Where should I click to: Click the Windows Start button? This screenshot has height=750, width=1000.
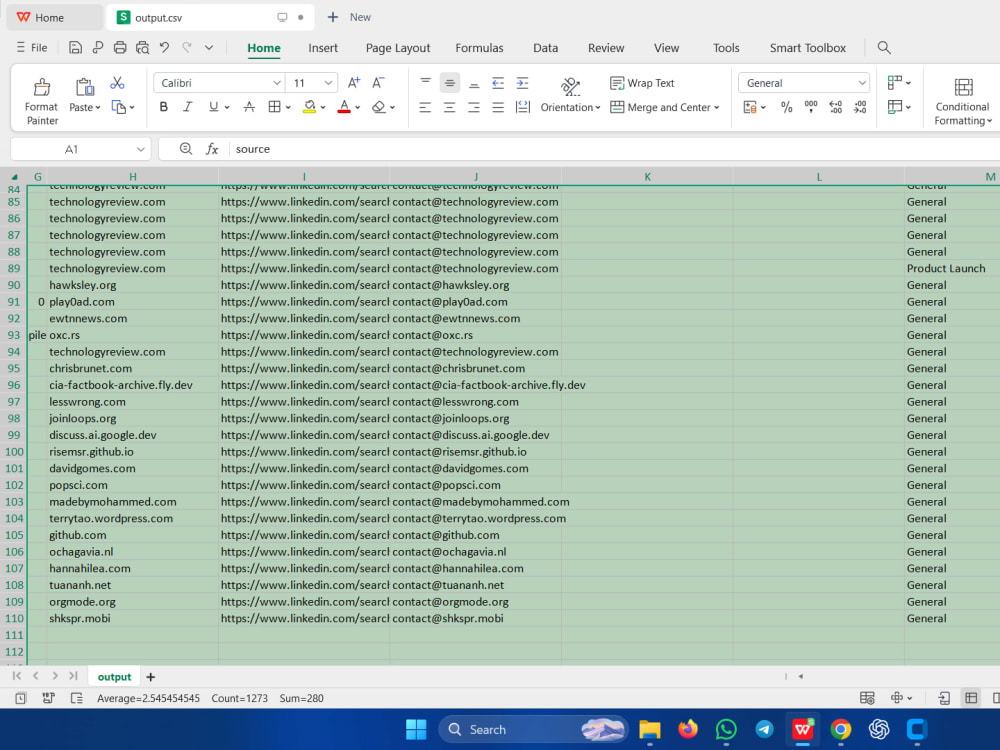[416, 729]
